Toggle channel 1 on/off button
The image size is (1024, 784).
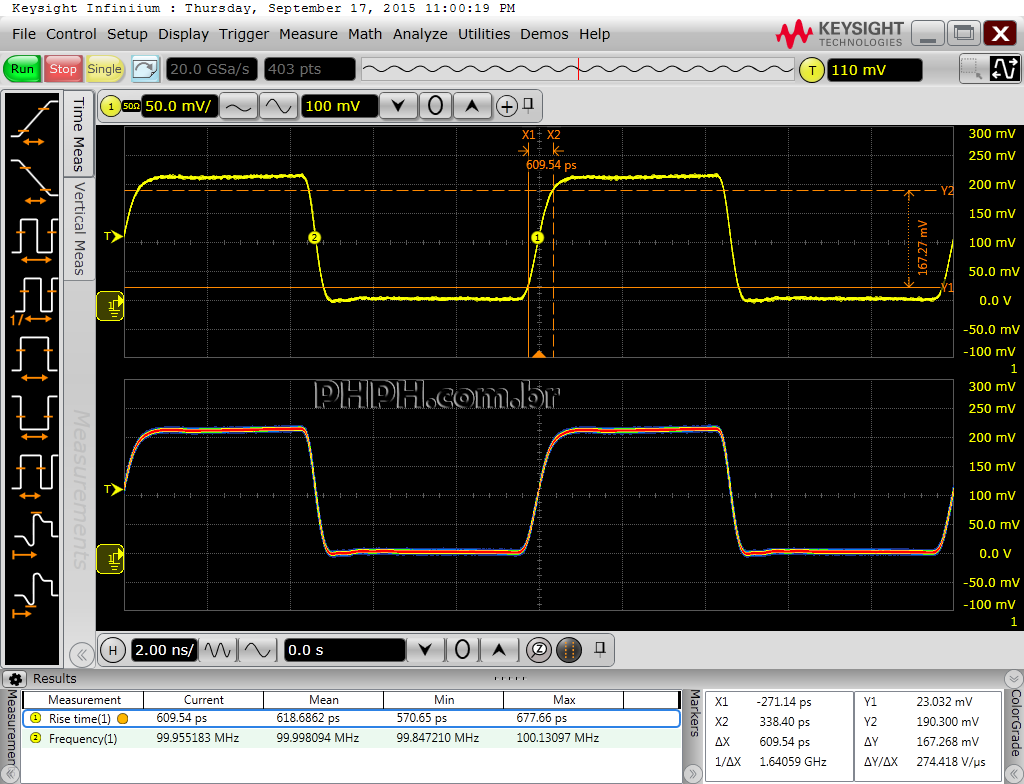108,106
